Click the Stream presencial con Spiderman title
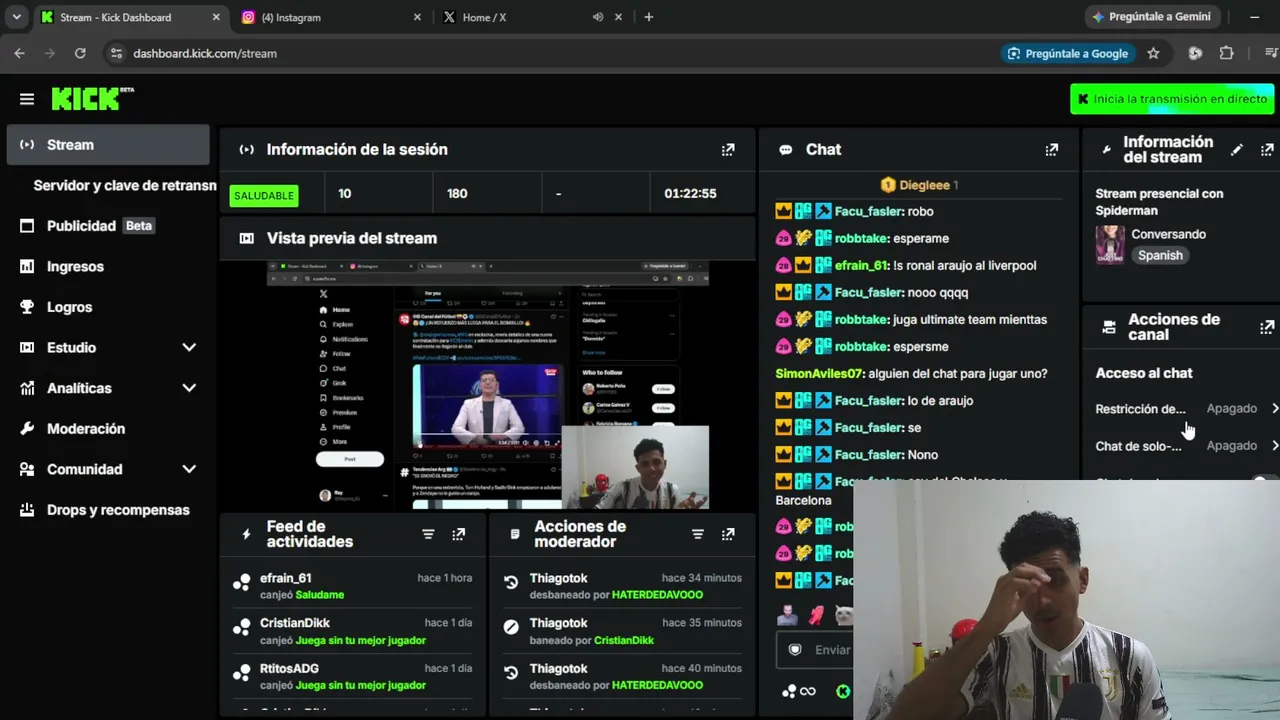 click(x=1159, y=202)
